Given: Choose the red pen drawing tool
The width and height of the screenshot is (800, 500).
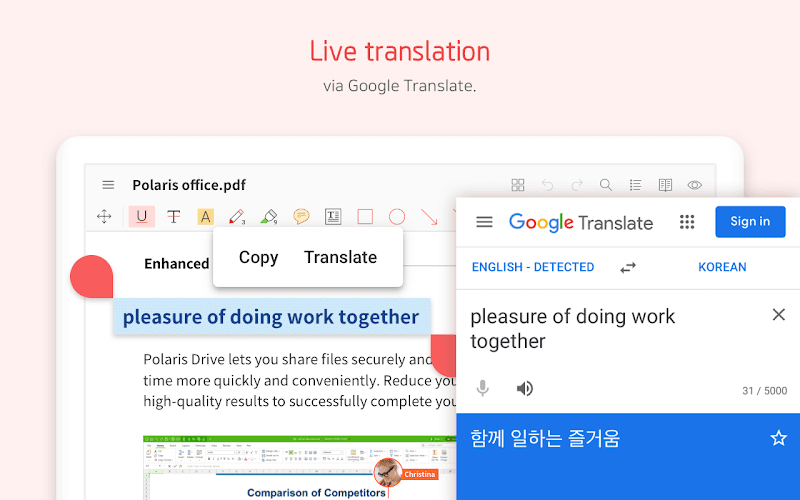Looking at the screenshot, I should [237, 216].
